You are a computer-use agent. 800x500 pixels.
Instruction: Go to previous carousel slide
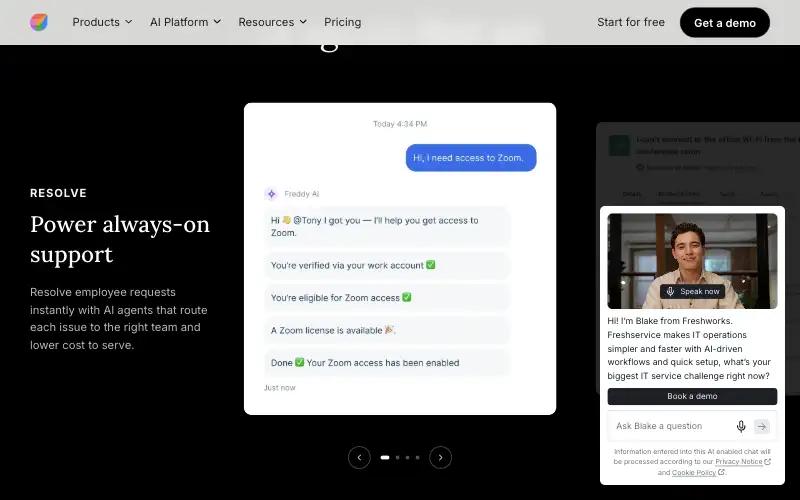point(359,457)
